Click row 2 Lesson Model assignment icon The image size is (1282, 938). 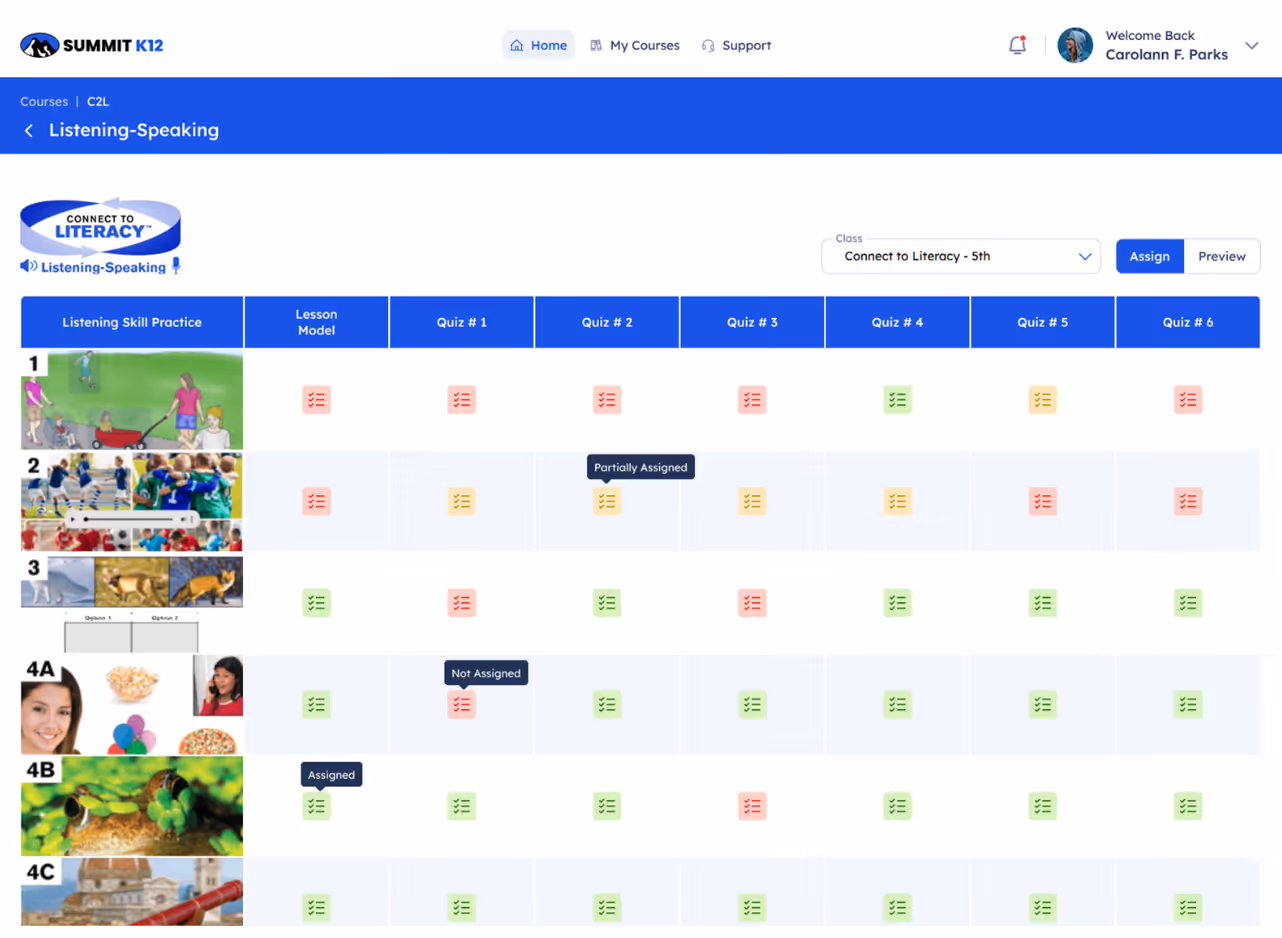coord(317,501)
